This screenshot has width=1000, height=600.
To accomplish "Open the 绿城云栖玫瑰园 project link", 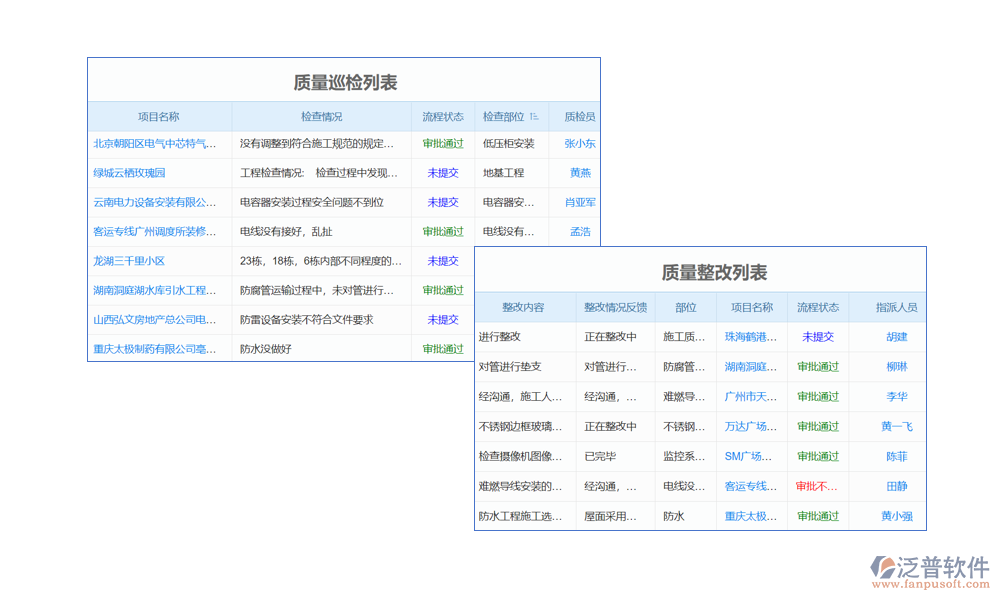I will coord(129,173).
